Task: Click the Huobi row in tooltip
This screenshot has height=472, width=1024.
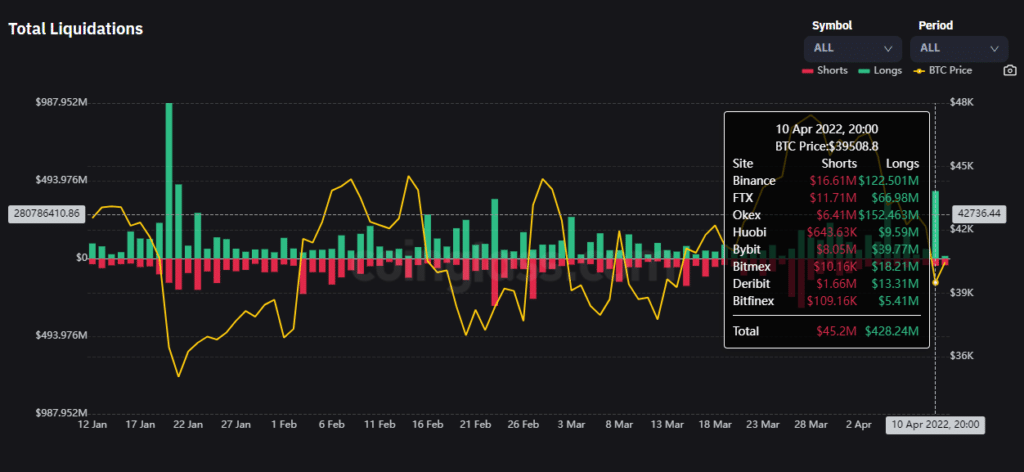Action: coord(825,232)
